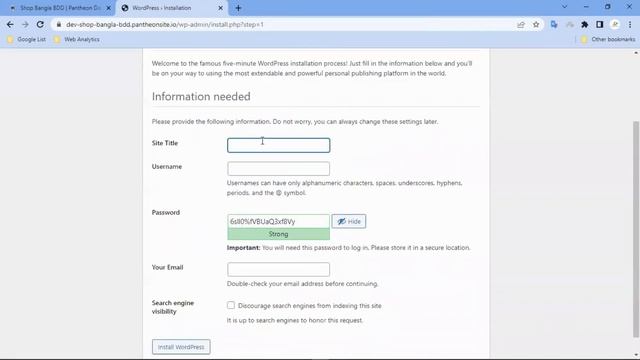Toggle the browser side panel

click(600, 24)
